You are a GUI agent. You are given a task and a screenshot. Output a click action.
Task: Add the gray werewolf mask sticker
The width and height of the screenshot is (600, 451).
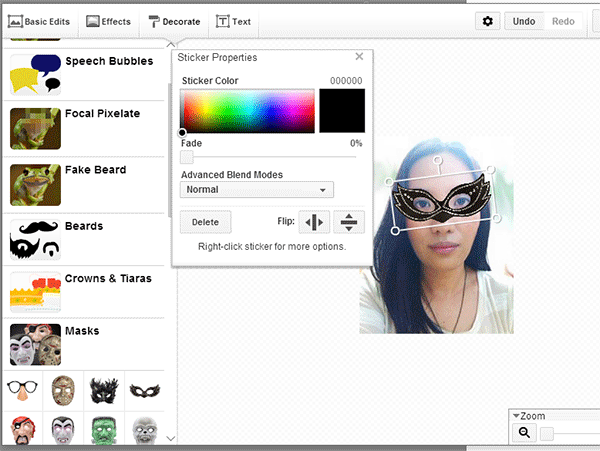coord(145,430)
